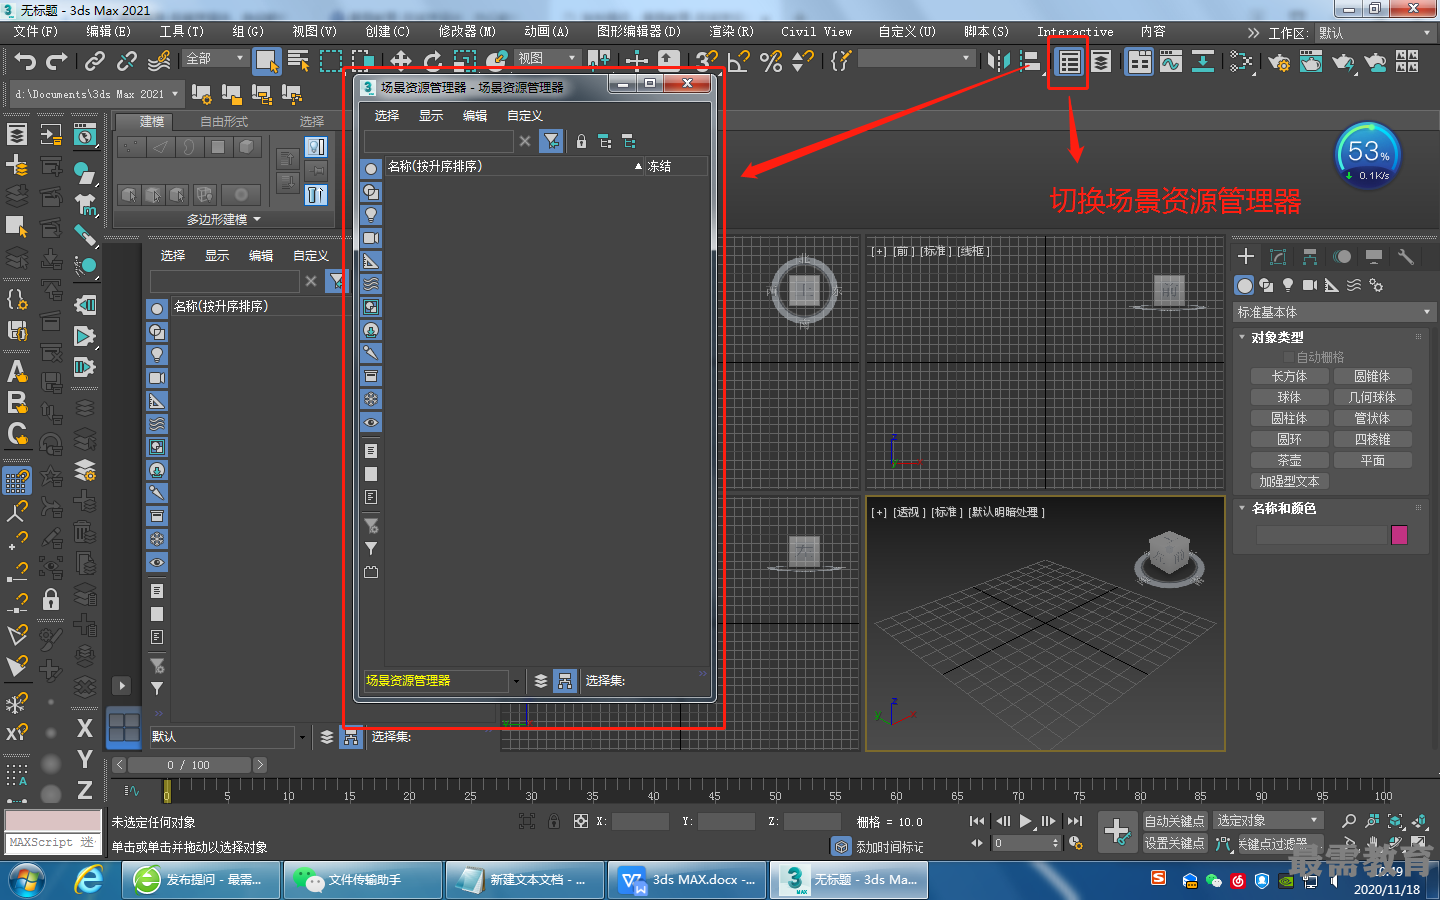This screenshot has height=900, width=1440.
Task: Choose the Rectangular Selection Region tool
Action: pyautogui.click(x=330, y=61)
